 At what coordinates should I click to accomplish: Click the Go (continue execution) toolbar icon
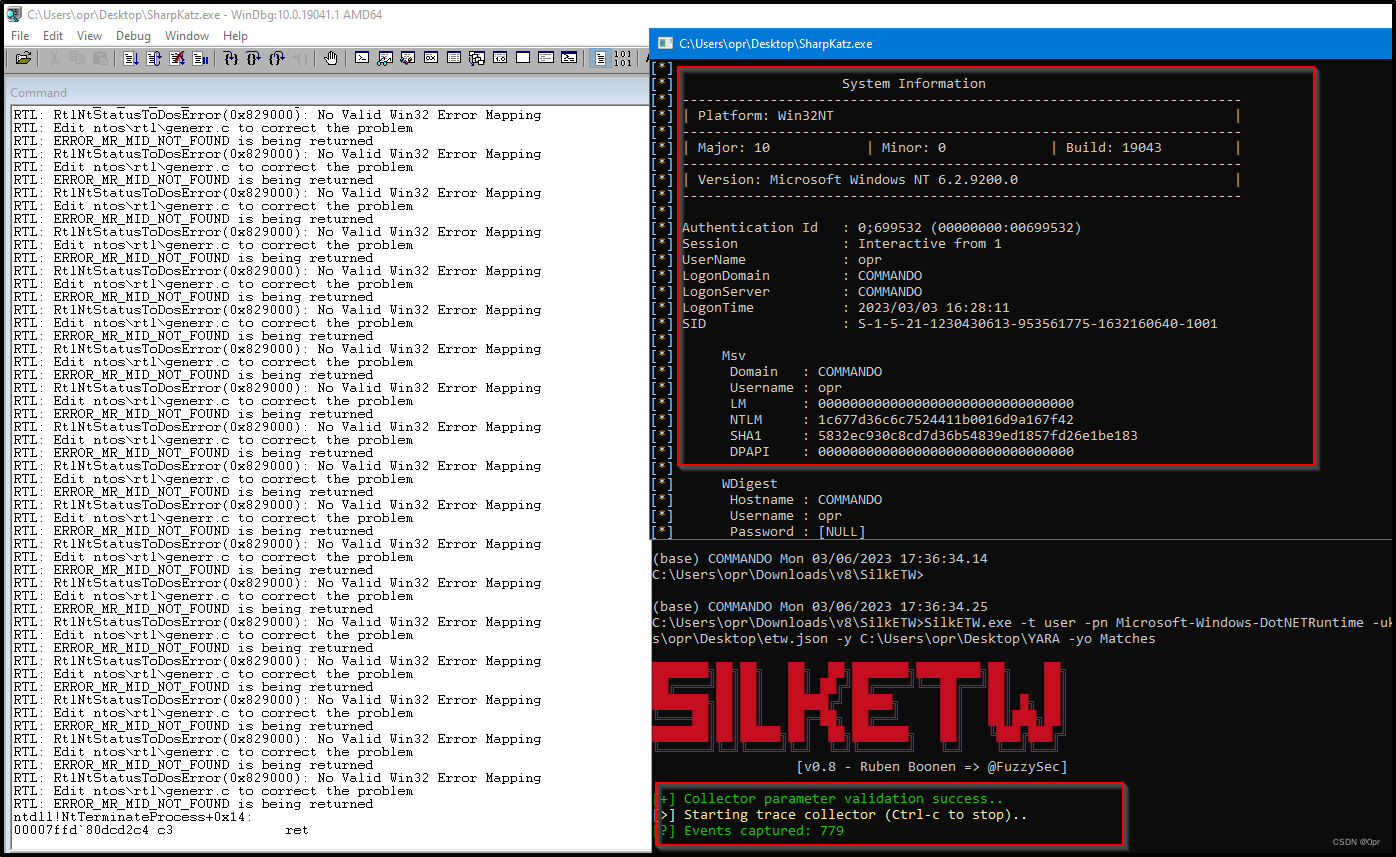coord(131,58)
